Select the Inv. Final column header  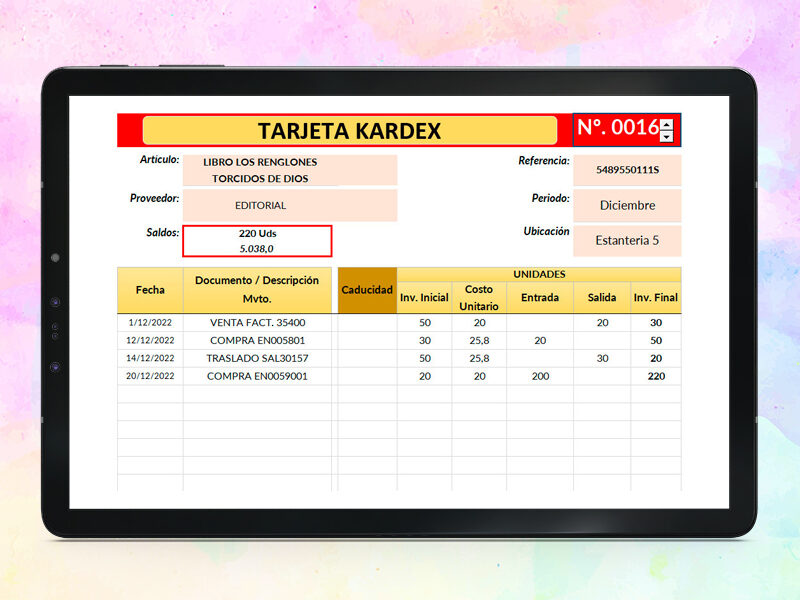656,297
